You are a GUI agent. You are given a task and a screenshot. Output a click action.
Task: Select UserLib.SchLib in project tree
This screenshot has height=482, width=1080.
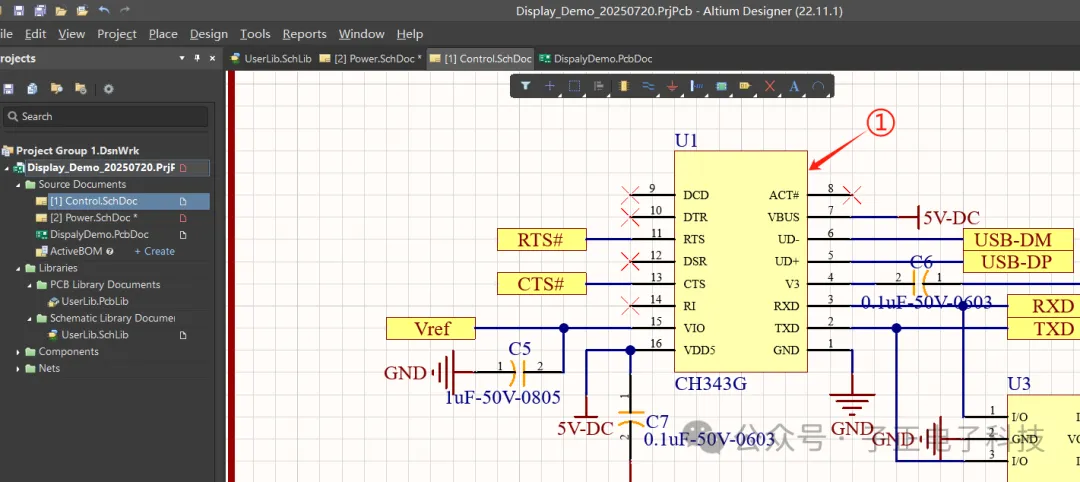coord(94,335)
